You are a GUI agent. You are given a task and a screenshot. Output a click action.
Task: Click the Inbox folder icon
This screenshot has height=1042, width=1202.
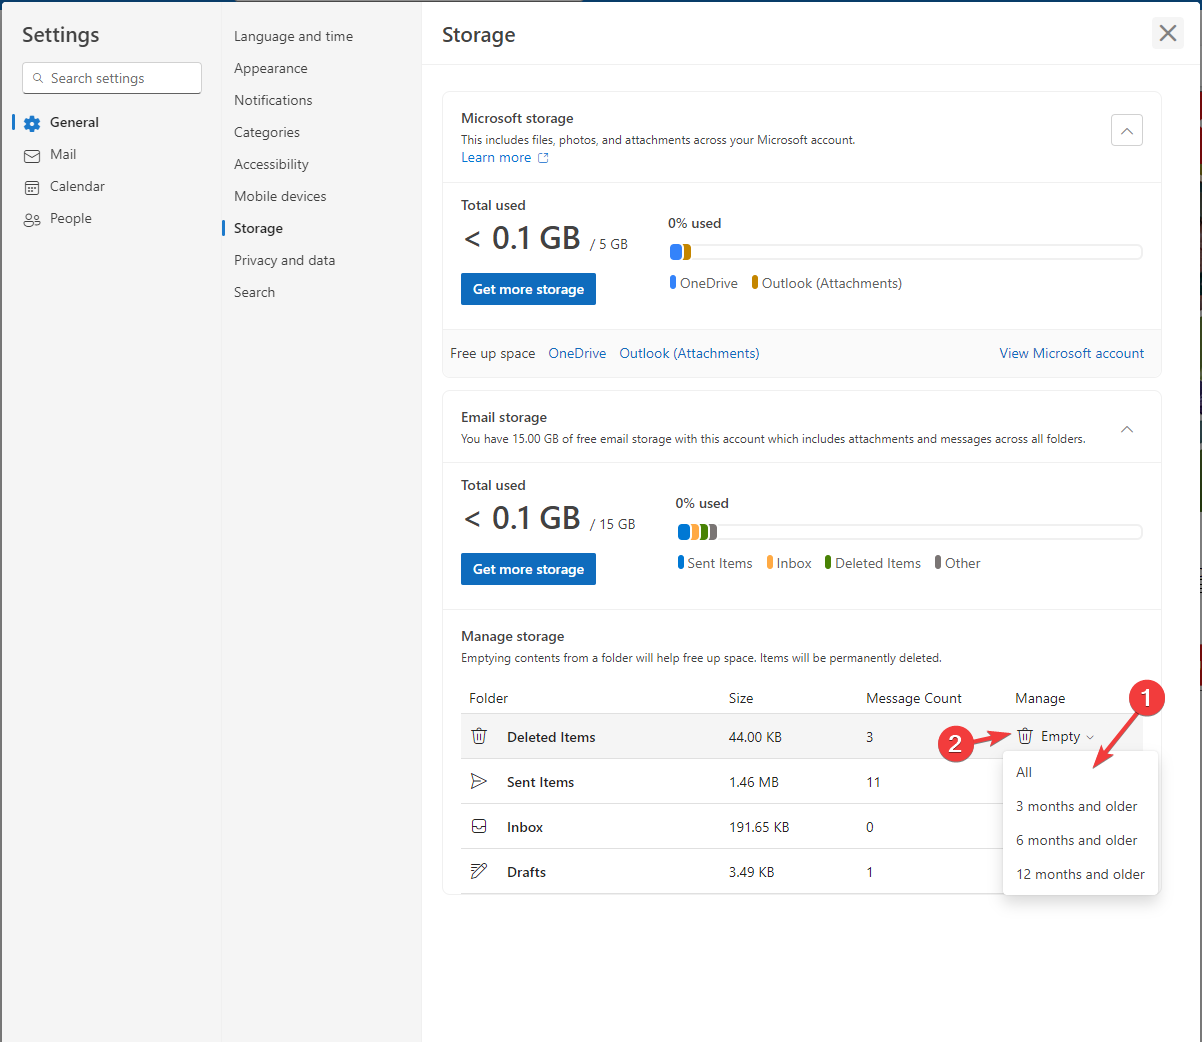pyautogui.click(x=478, y=826)
